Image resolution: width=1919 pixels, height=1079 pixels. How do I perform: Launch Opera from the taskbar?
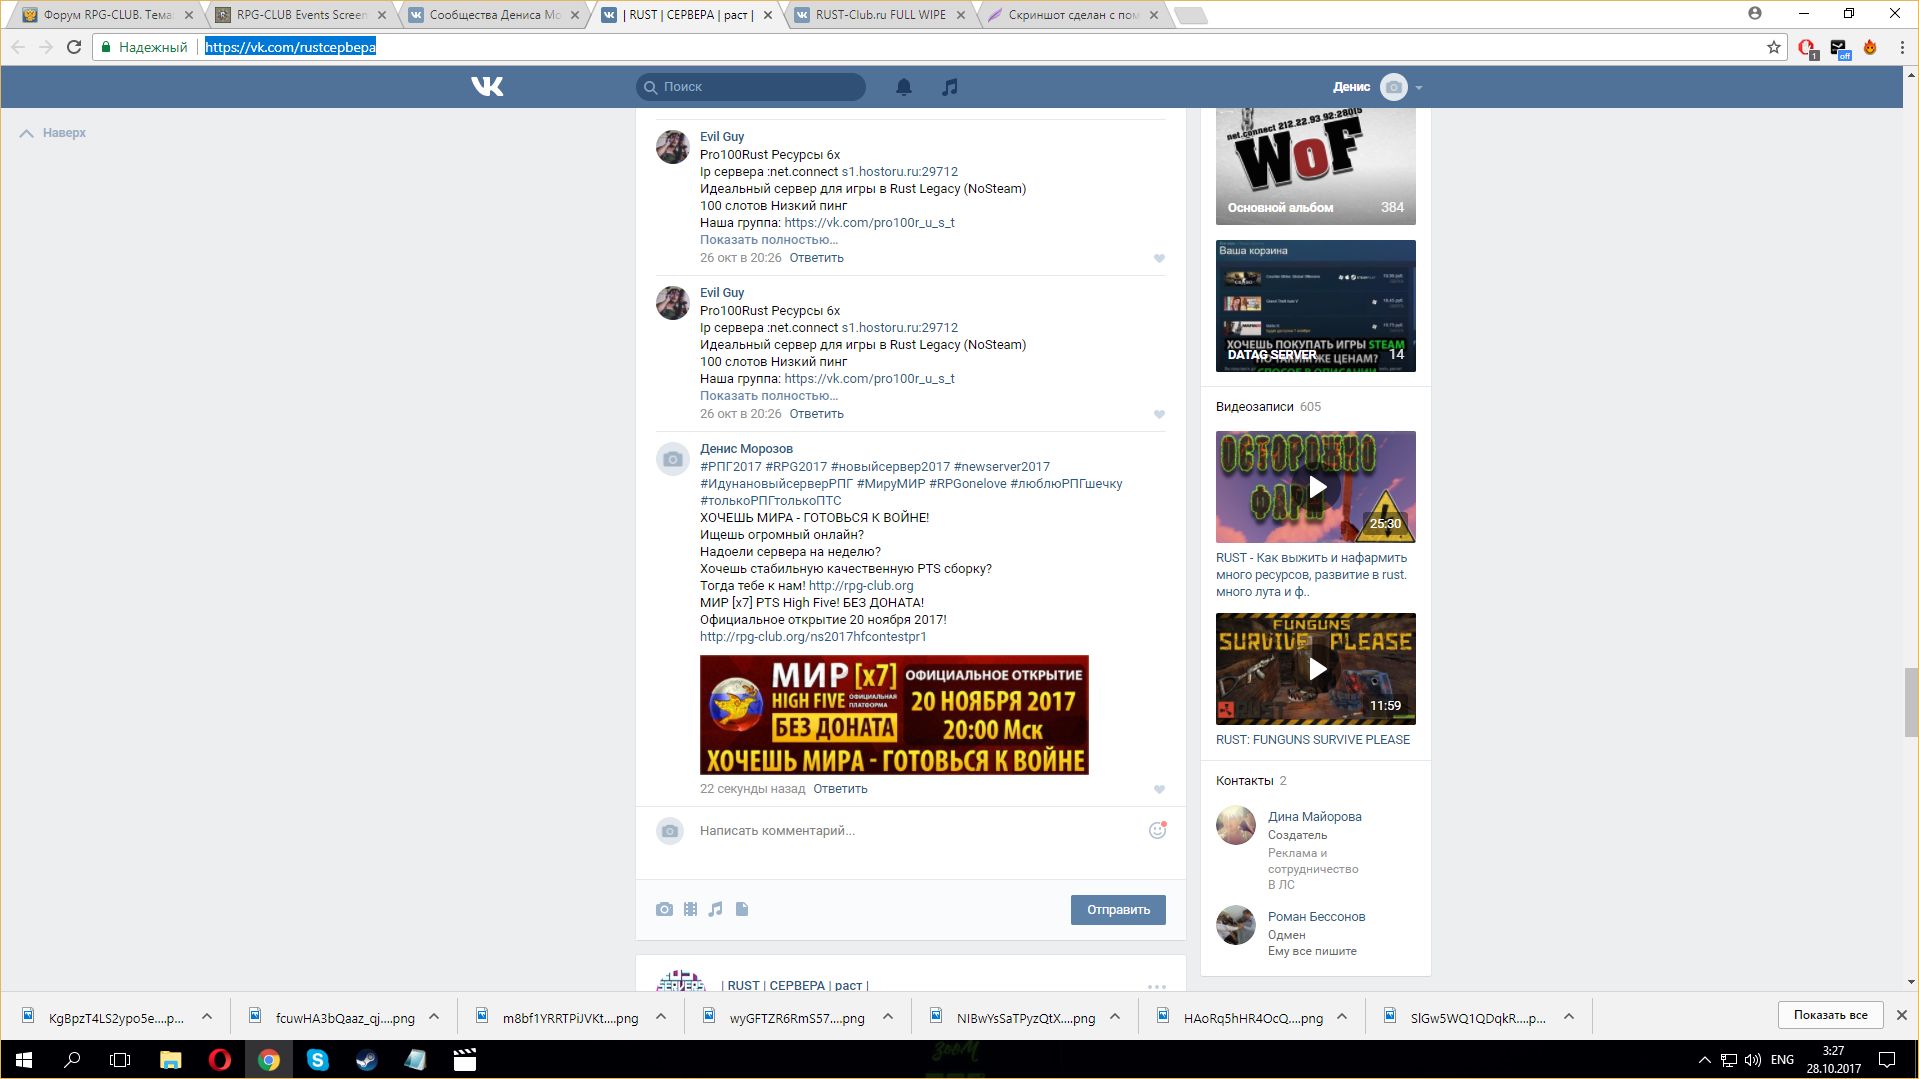(220, 1060)
